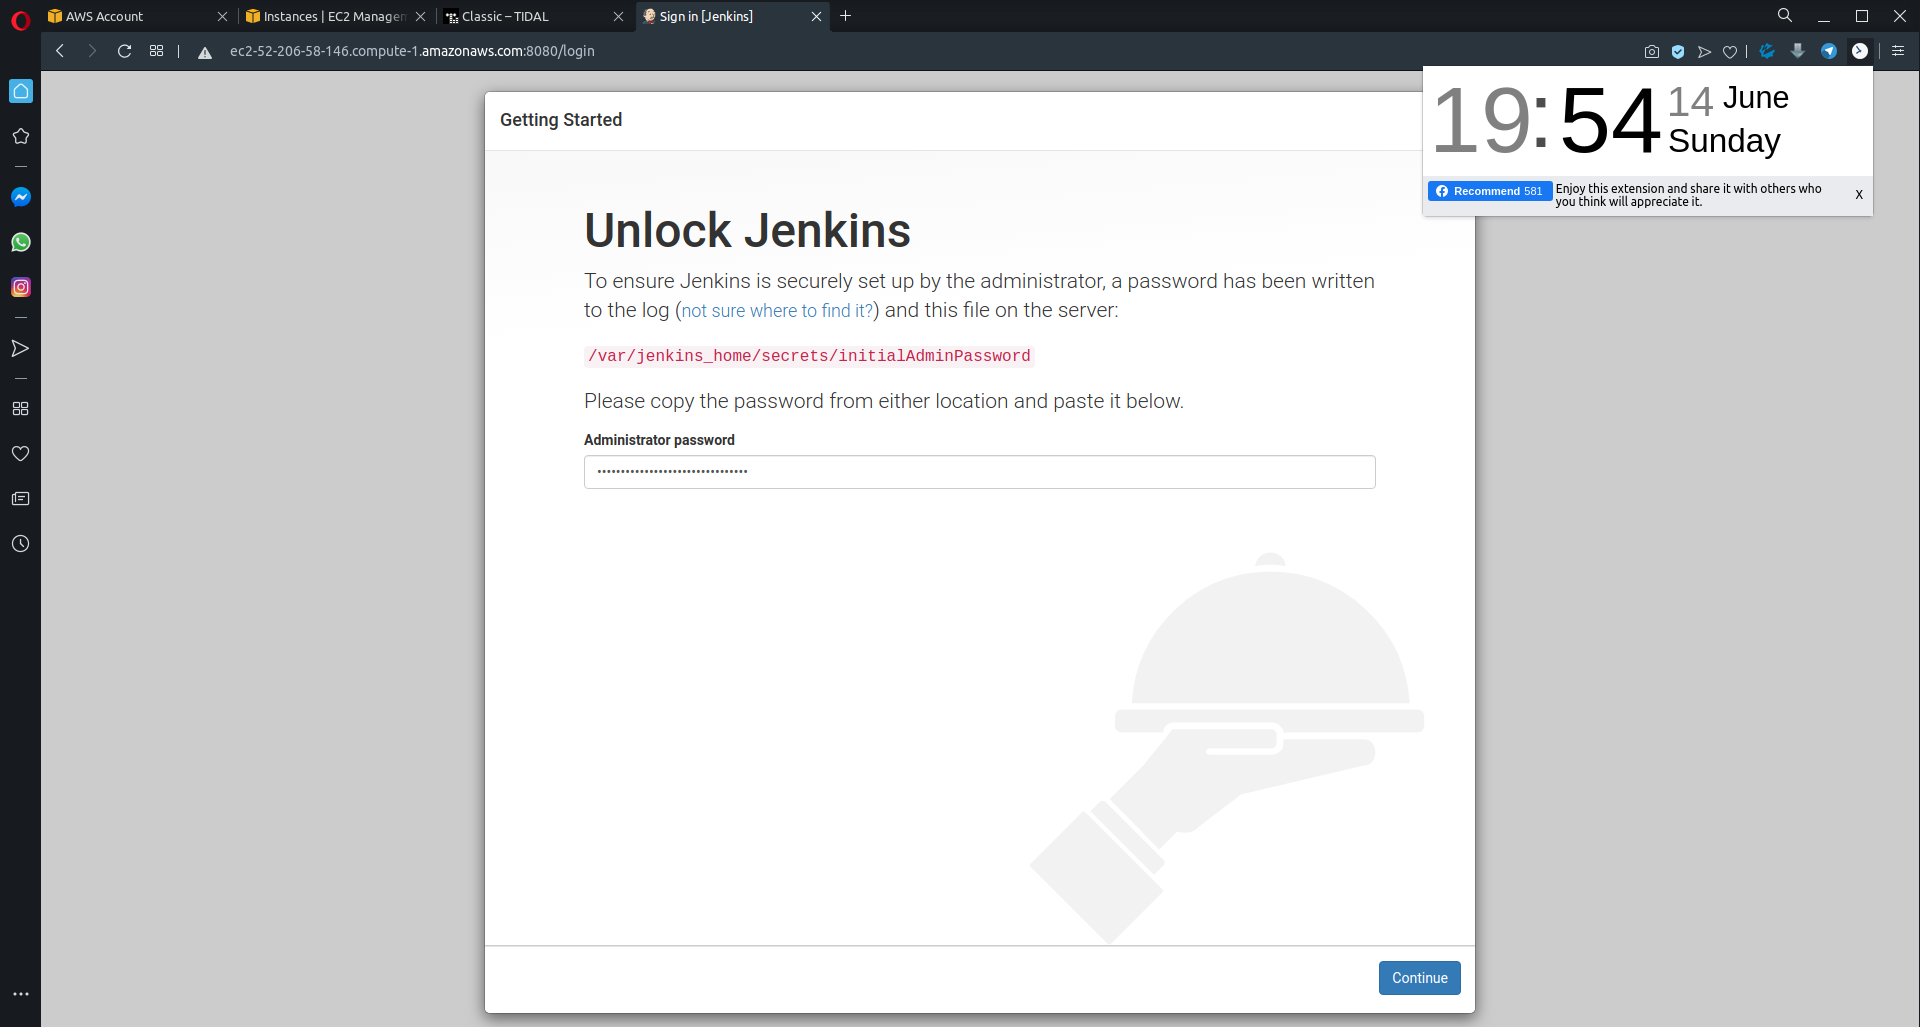
Task: Open the ad blocker shield settings
Action: [1678, 52]
